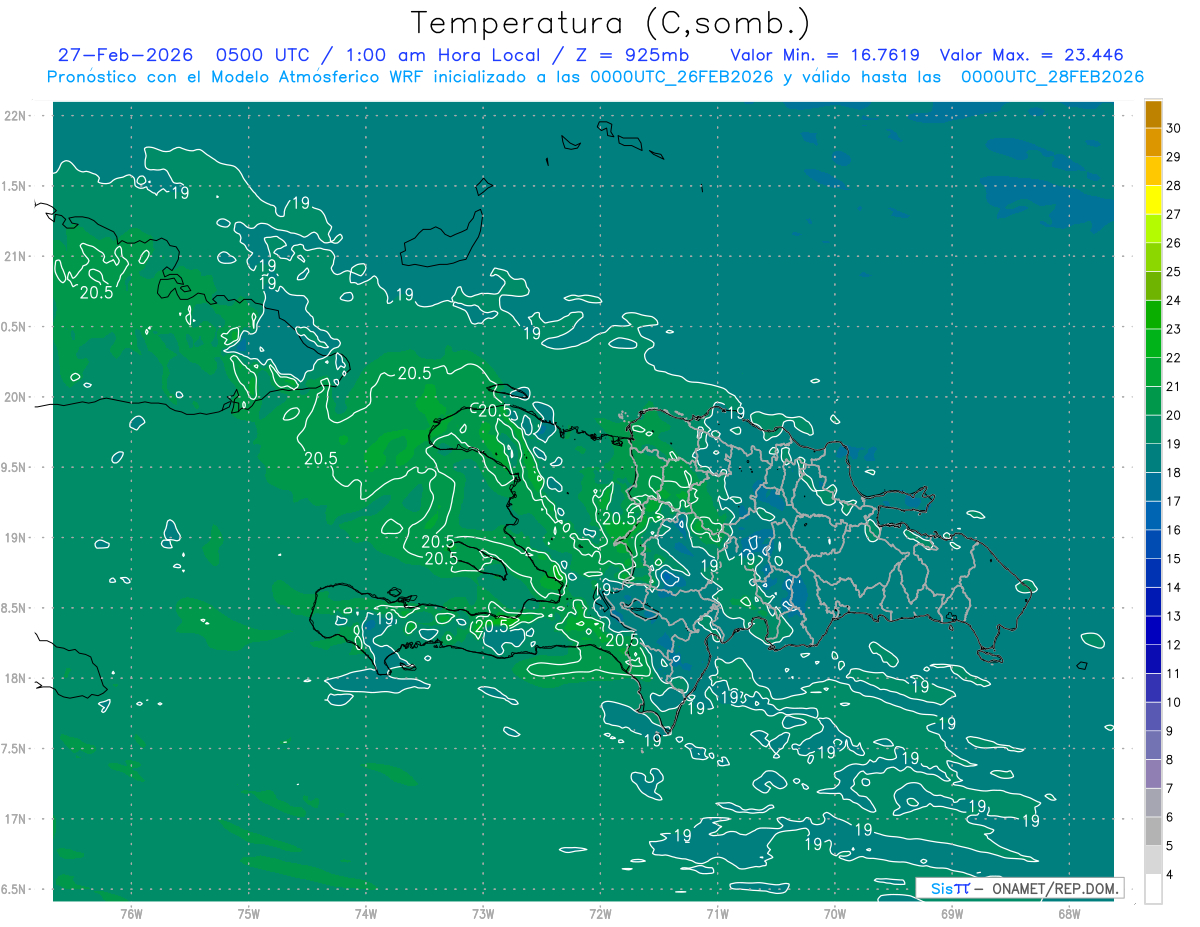Click the '0500 UTC' time text
Viewport: 1200px width, 927px height.
pyautogui.click(x=263, y=55)
